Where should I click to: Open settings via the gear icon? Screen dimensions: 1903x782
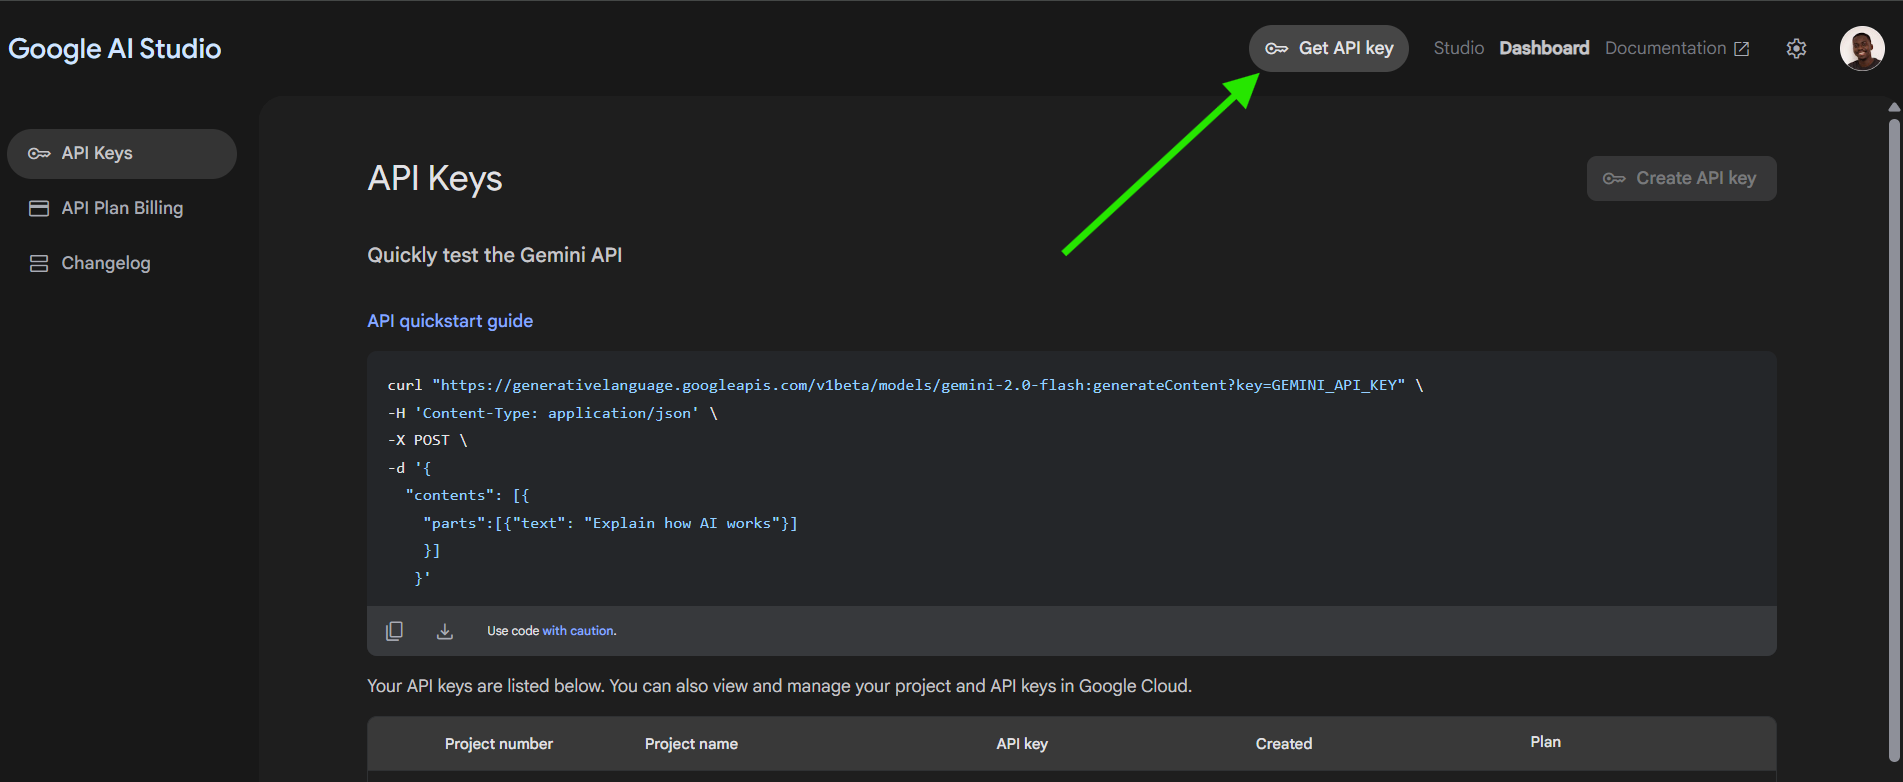[x=1796, y=49]
